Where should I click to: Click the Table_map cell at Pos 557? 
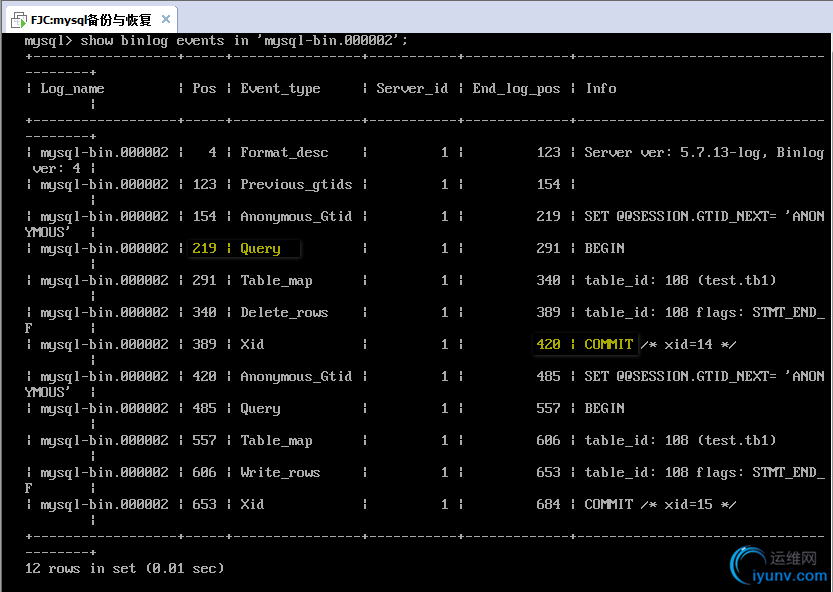point(276,441)
